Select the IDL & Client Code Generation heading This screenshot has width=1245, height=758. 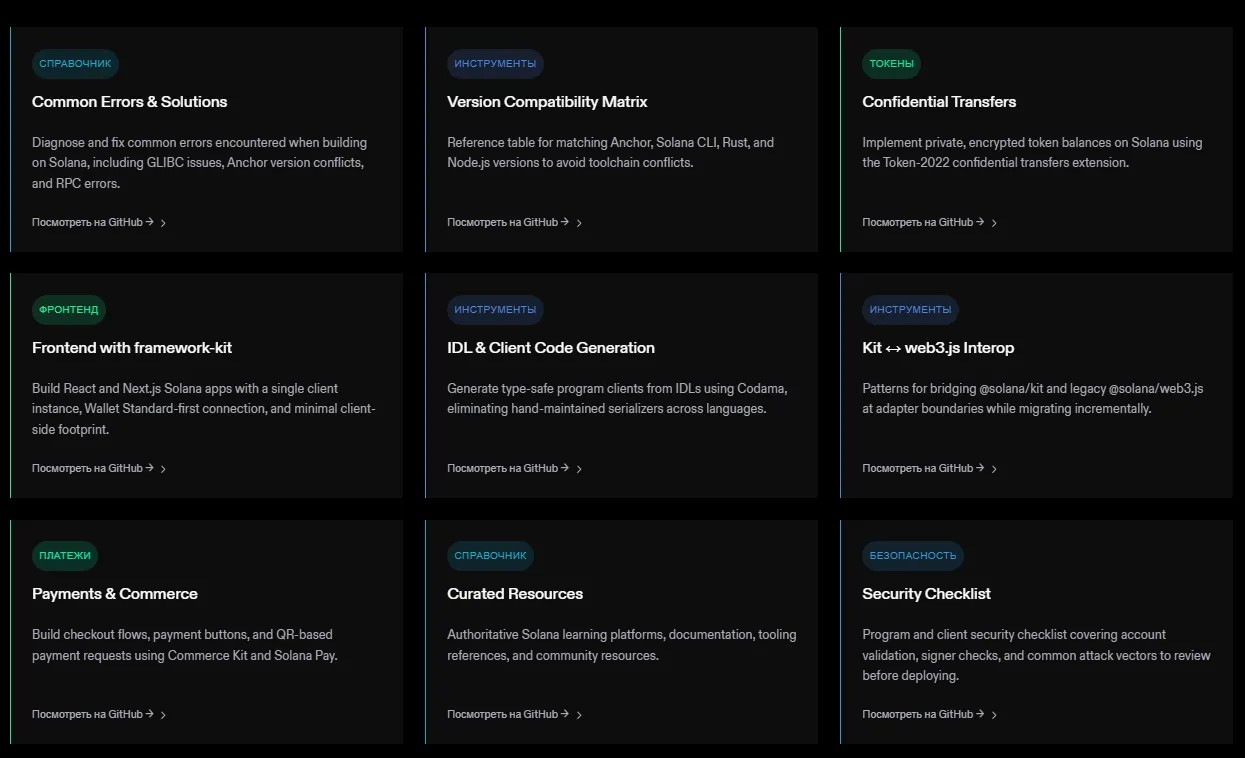point(551,348)
